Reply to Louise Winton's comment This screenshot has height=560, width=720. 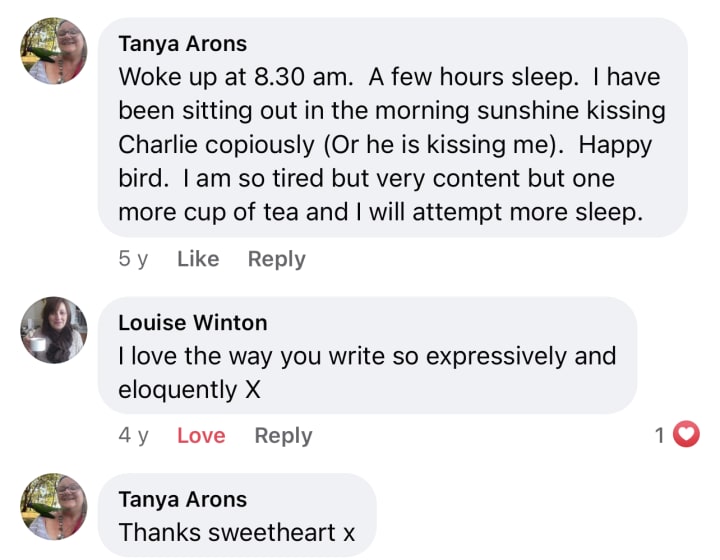pyautogui.click(x=283, y=435)
